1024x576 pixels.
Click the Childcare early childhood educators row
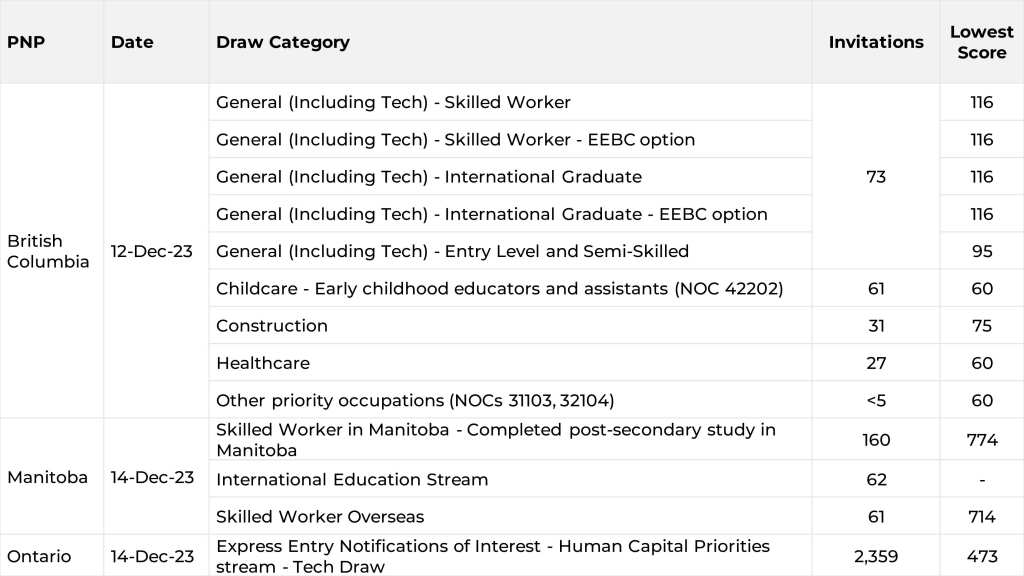tap(499, 288)
